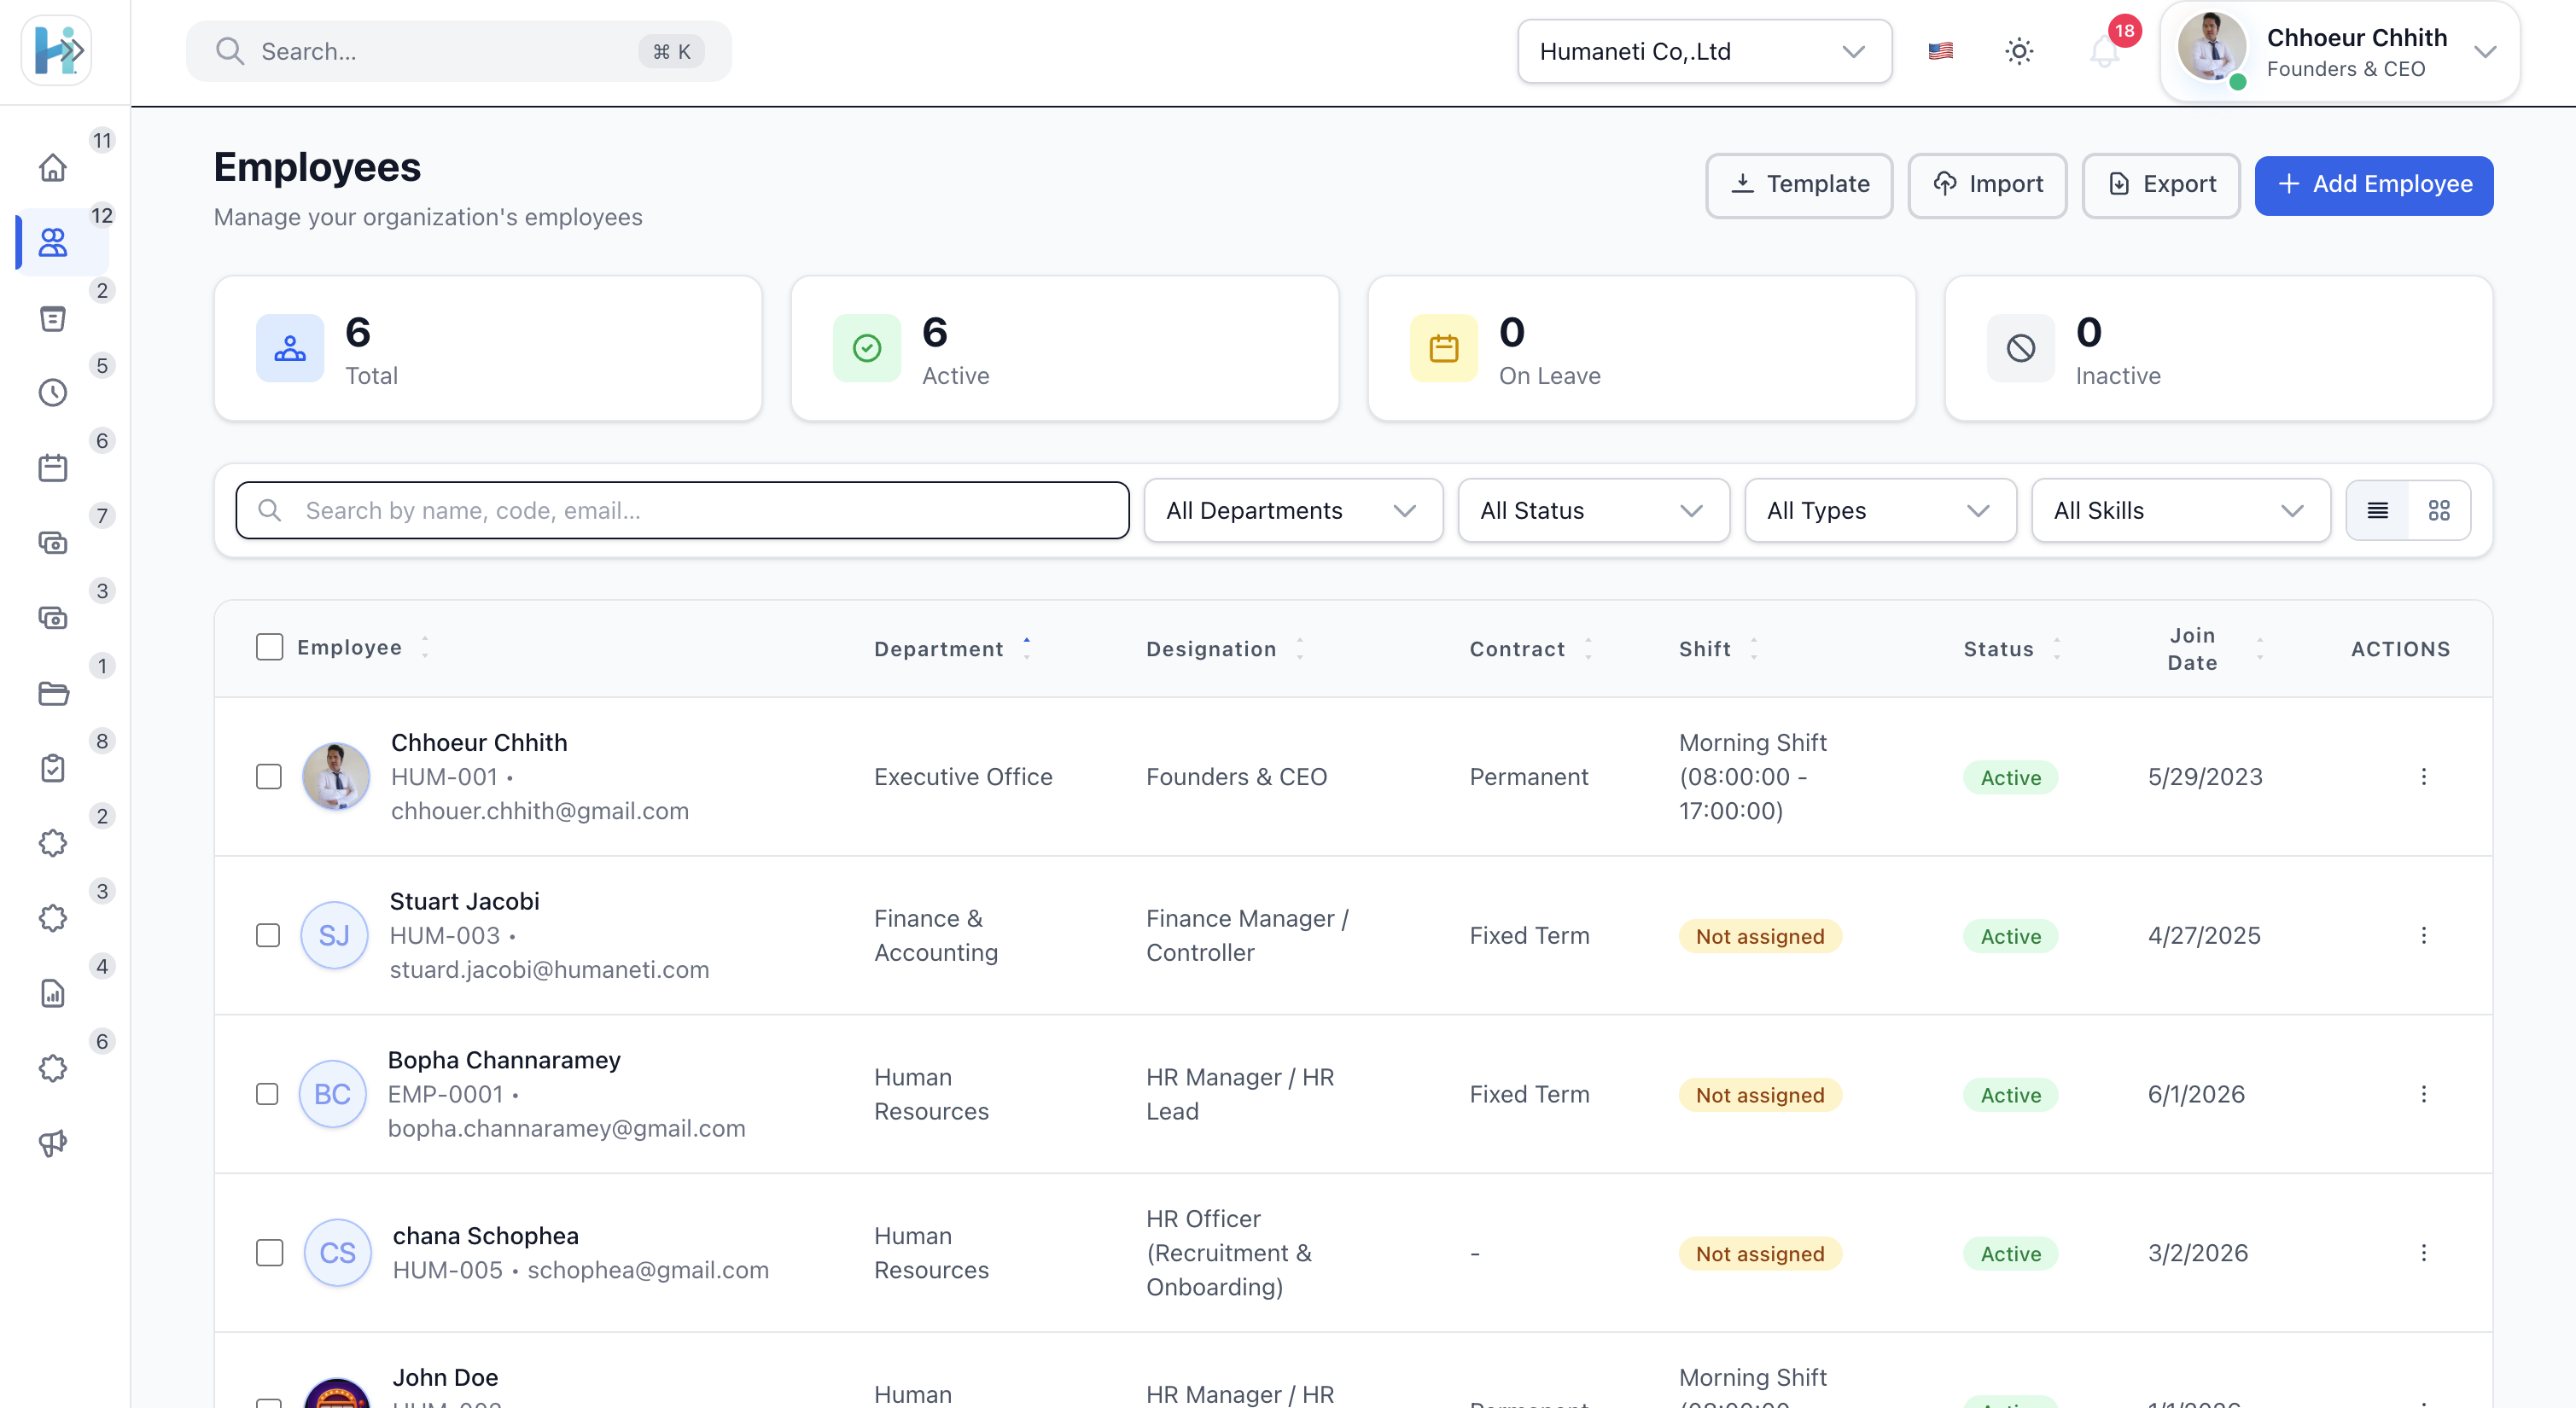
Task: Select the chana Schophea row checkbox
Action: tap(270, 1252)
